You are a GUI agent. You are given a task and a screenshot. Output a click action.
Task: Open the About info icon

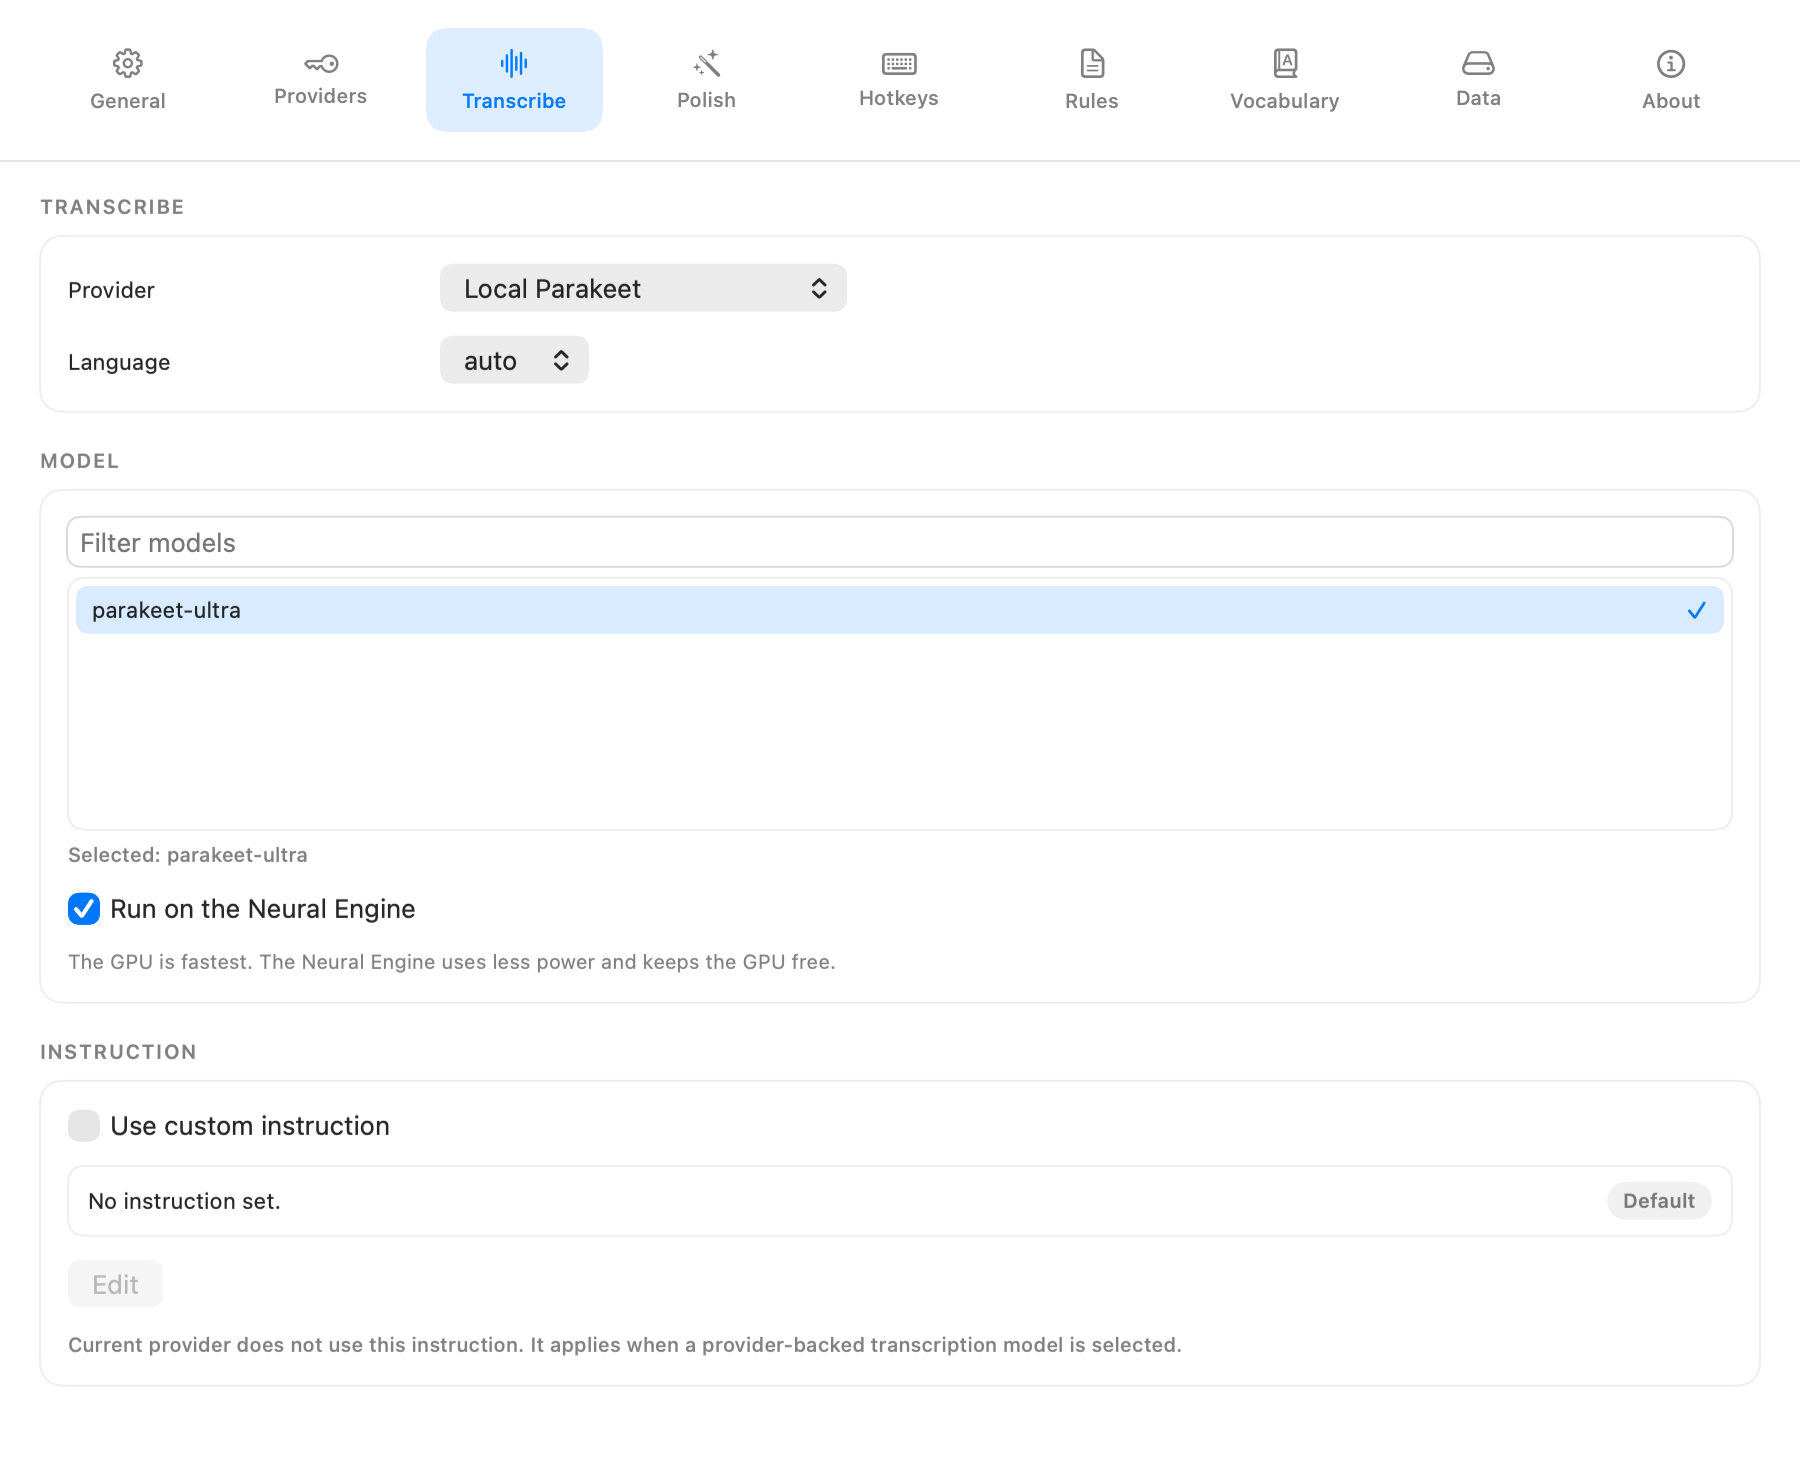click(x=1671, y=64)
